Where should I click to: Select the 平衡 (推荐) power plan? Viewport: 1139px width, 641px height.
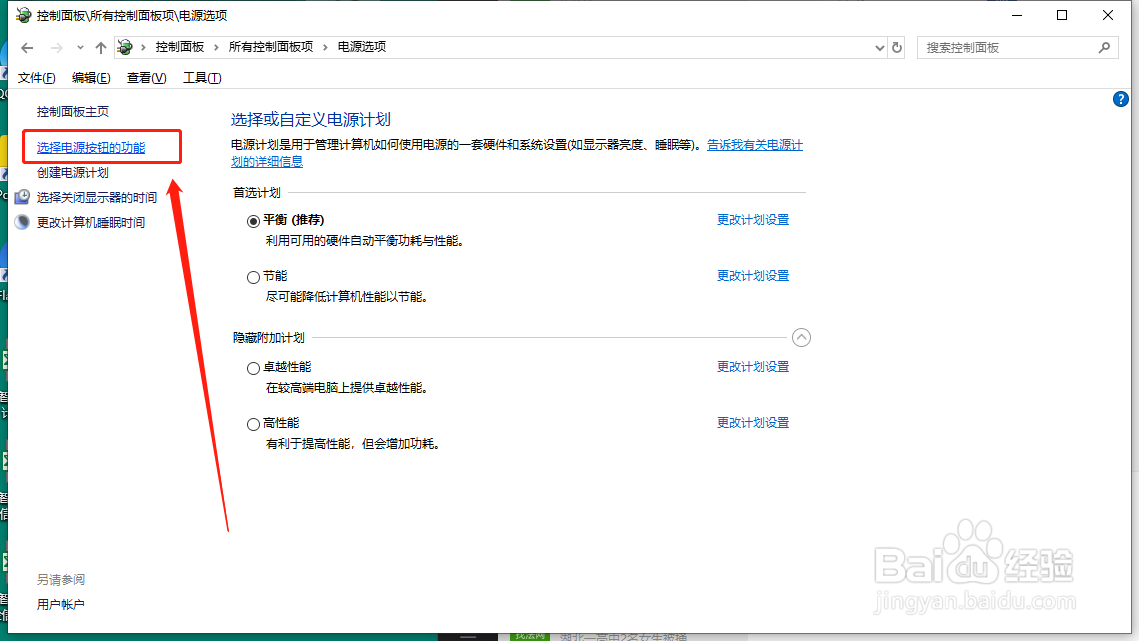(253, 220)
